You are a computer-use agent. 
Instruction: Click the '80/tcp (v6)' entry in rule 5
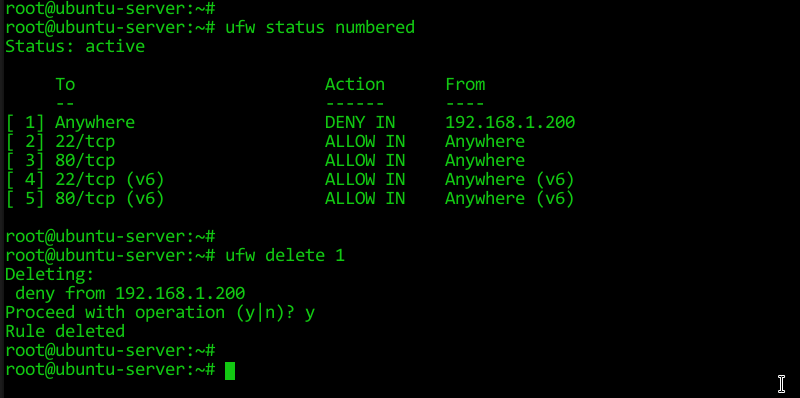coord(110,198)
